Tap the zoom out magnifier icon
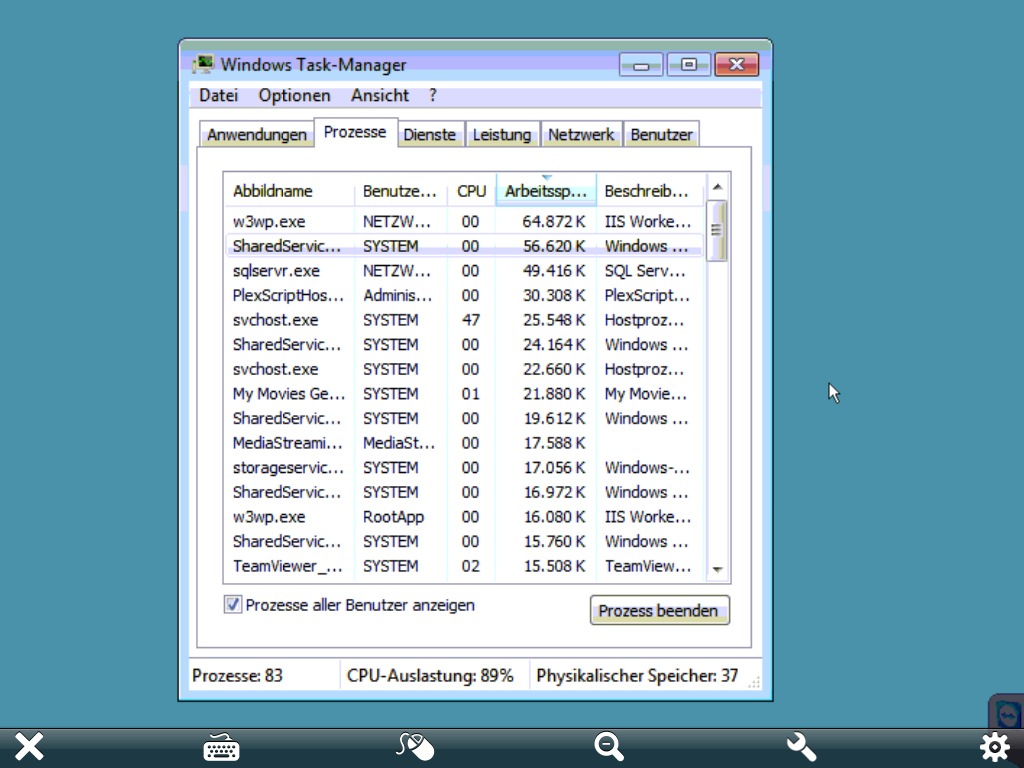 (609, 746)
